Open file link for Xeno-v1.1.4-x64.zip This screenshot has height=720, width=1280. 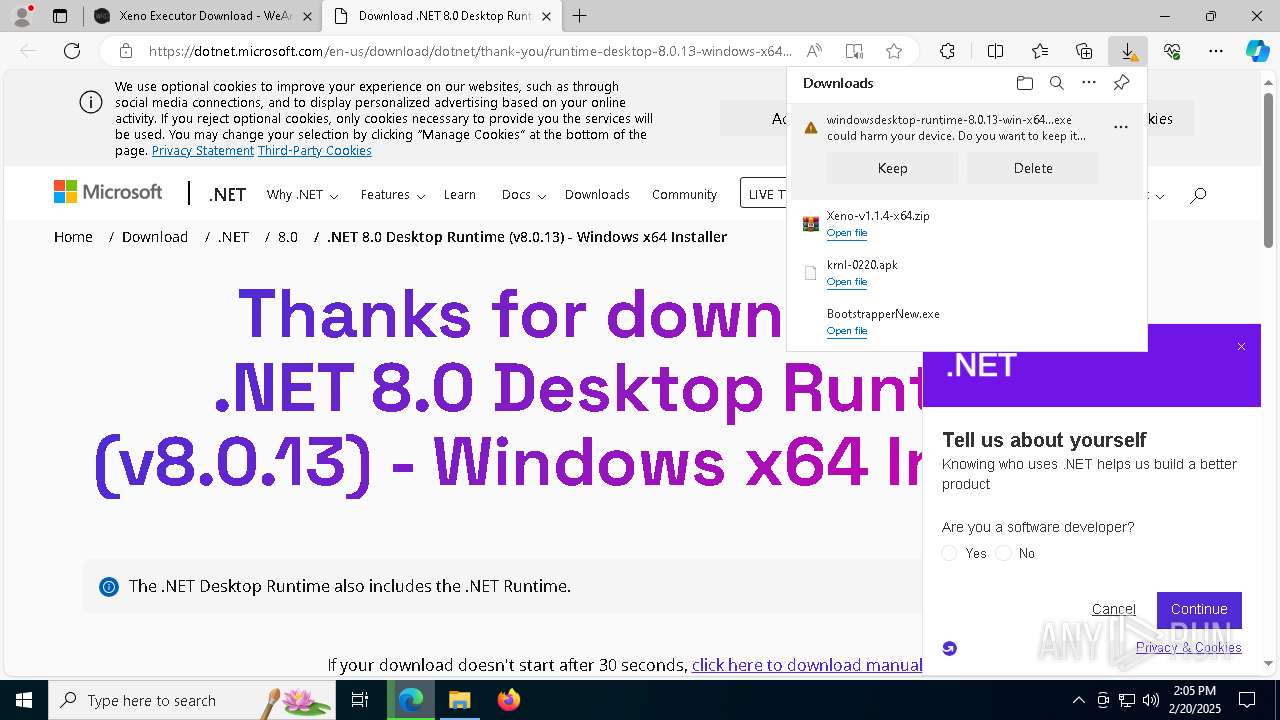coord(847,233)
